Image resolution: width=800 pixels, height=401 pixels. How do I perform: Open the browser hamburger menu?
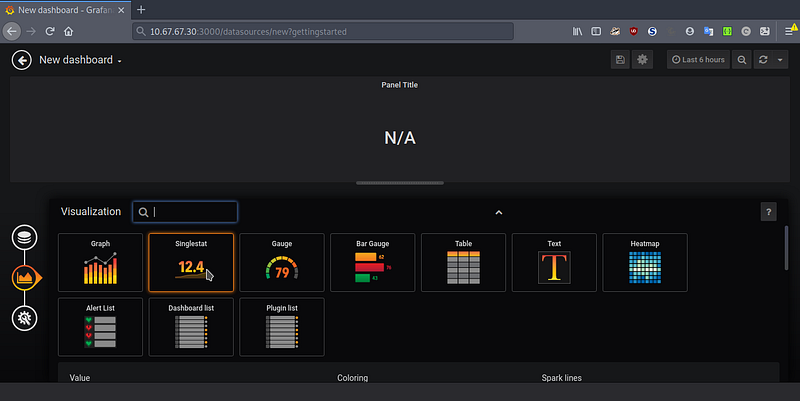[x=789, y=31]
